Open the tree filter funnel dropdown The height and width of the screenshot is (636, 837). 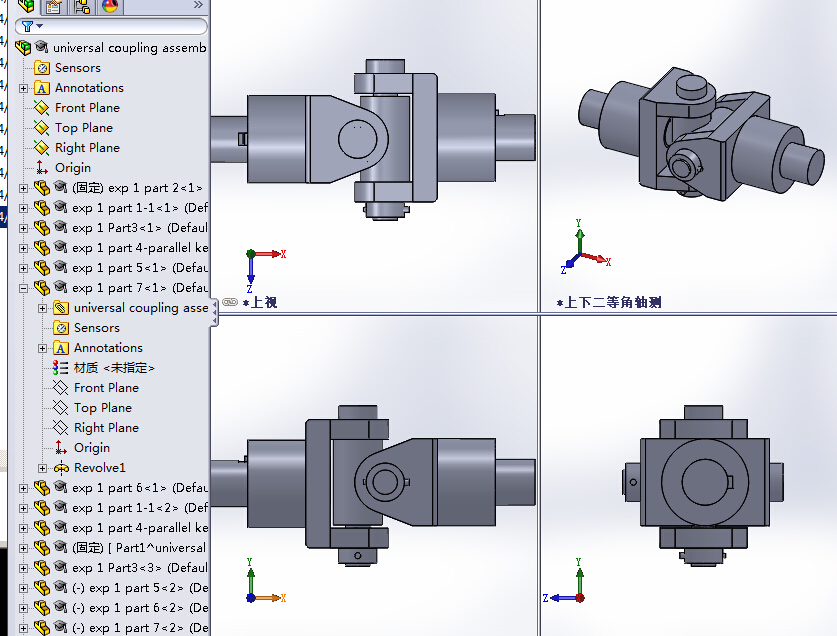pyautogui.click(x=32, y=26)
